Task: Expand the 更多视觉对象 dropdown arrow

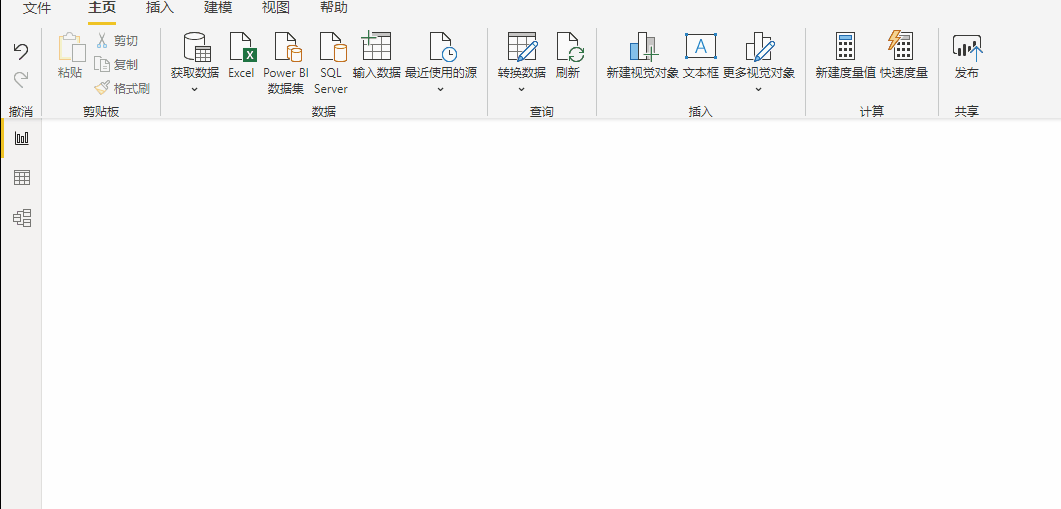Action: click(759, 89)
